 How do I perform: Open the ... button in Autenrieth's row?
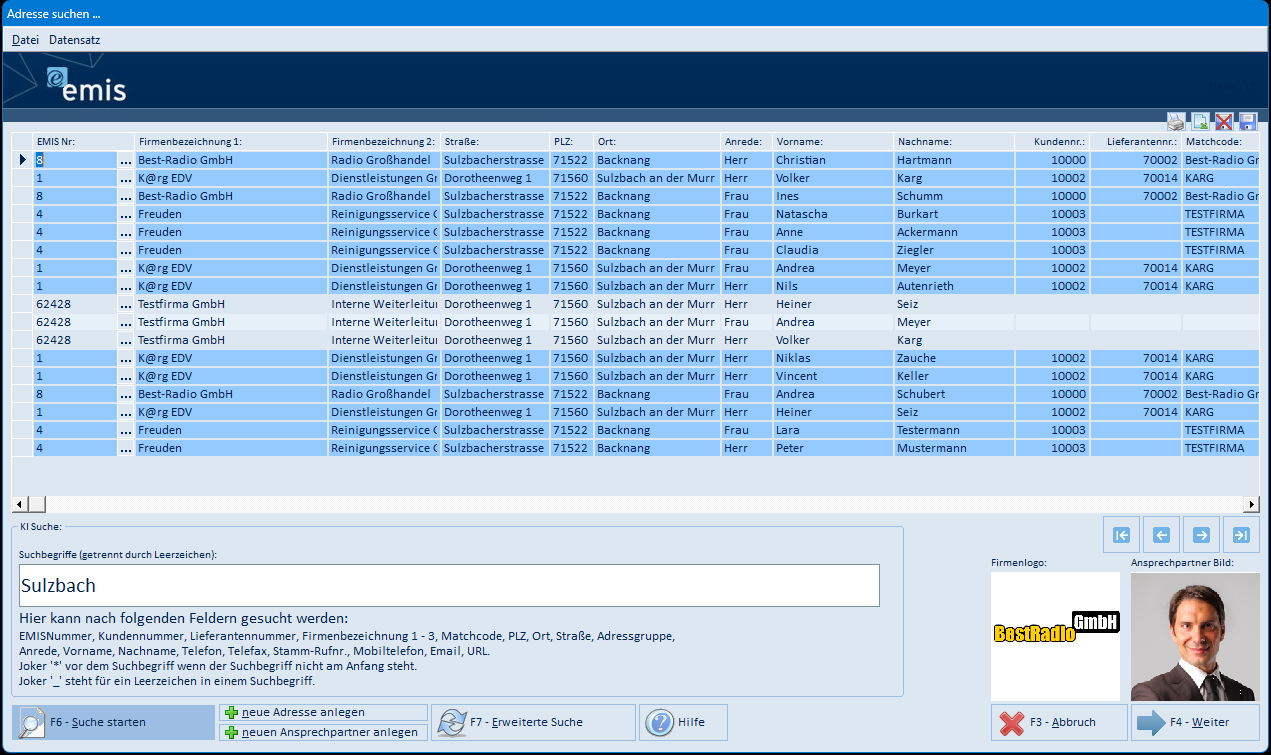click(126, 286)
